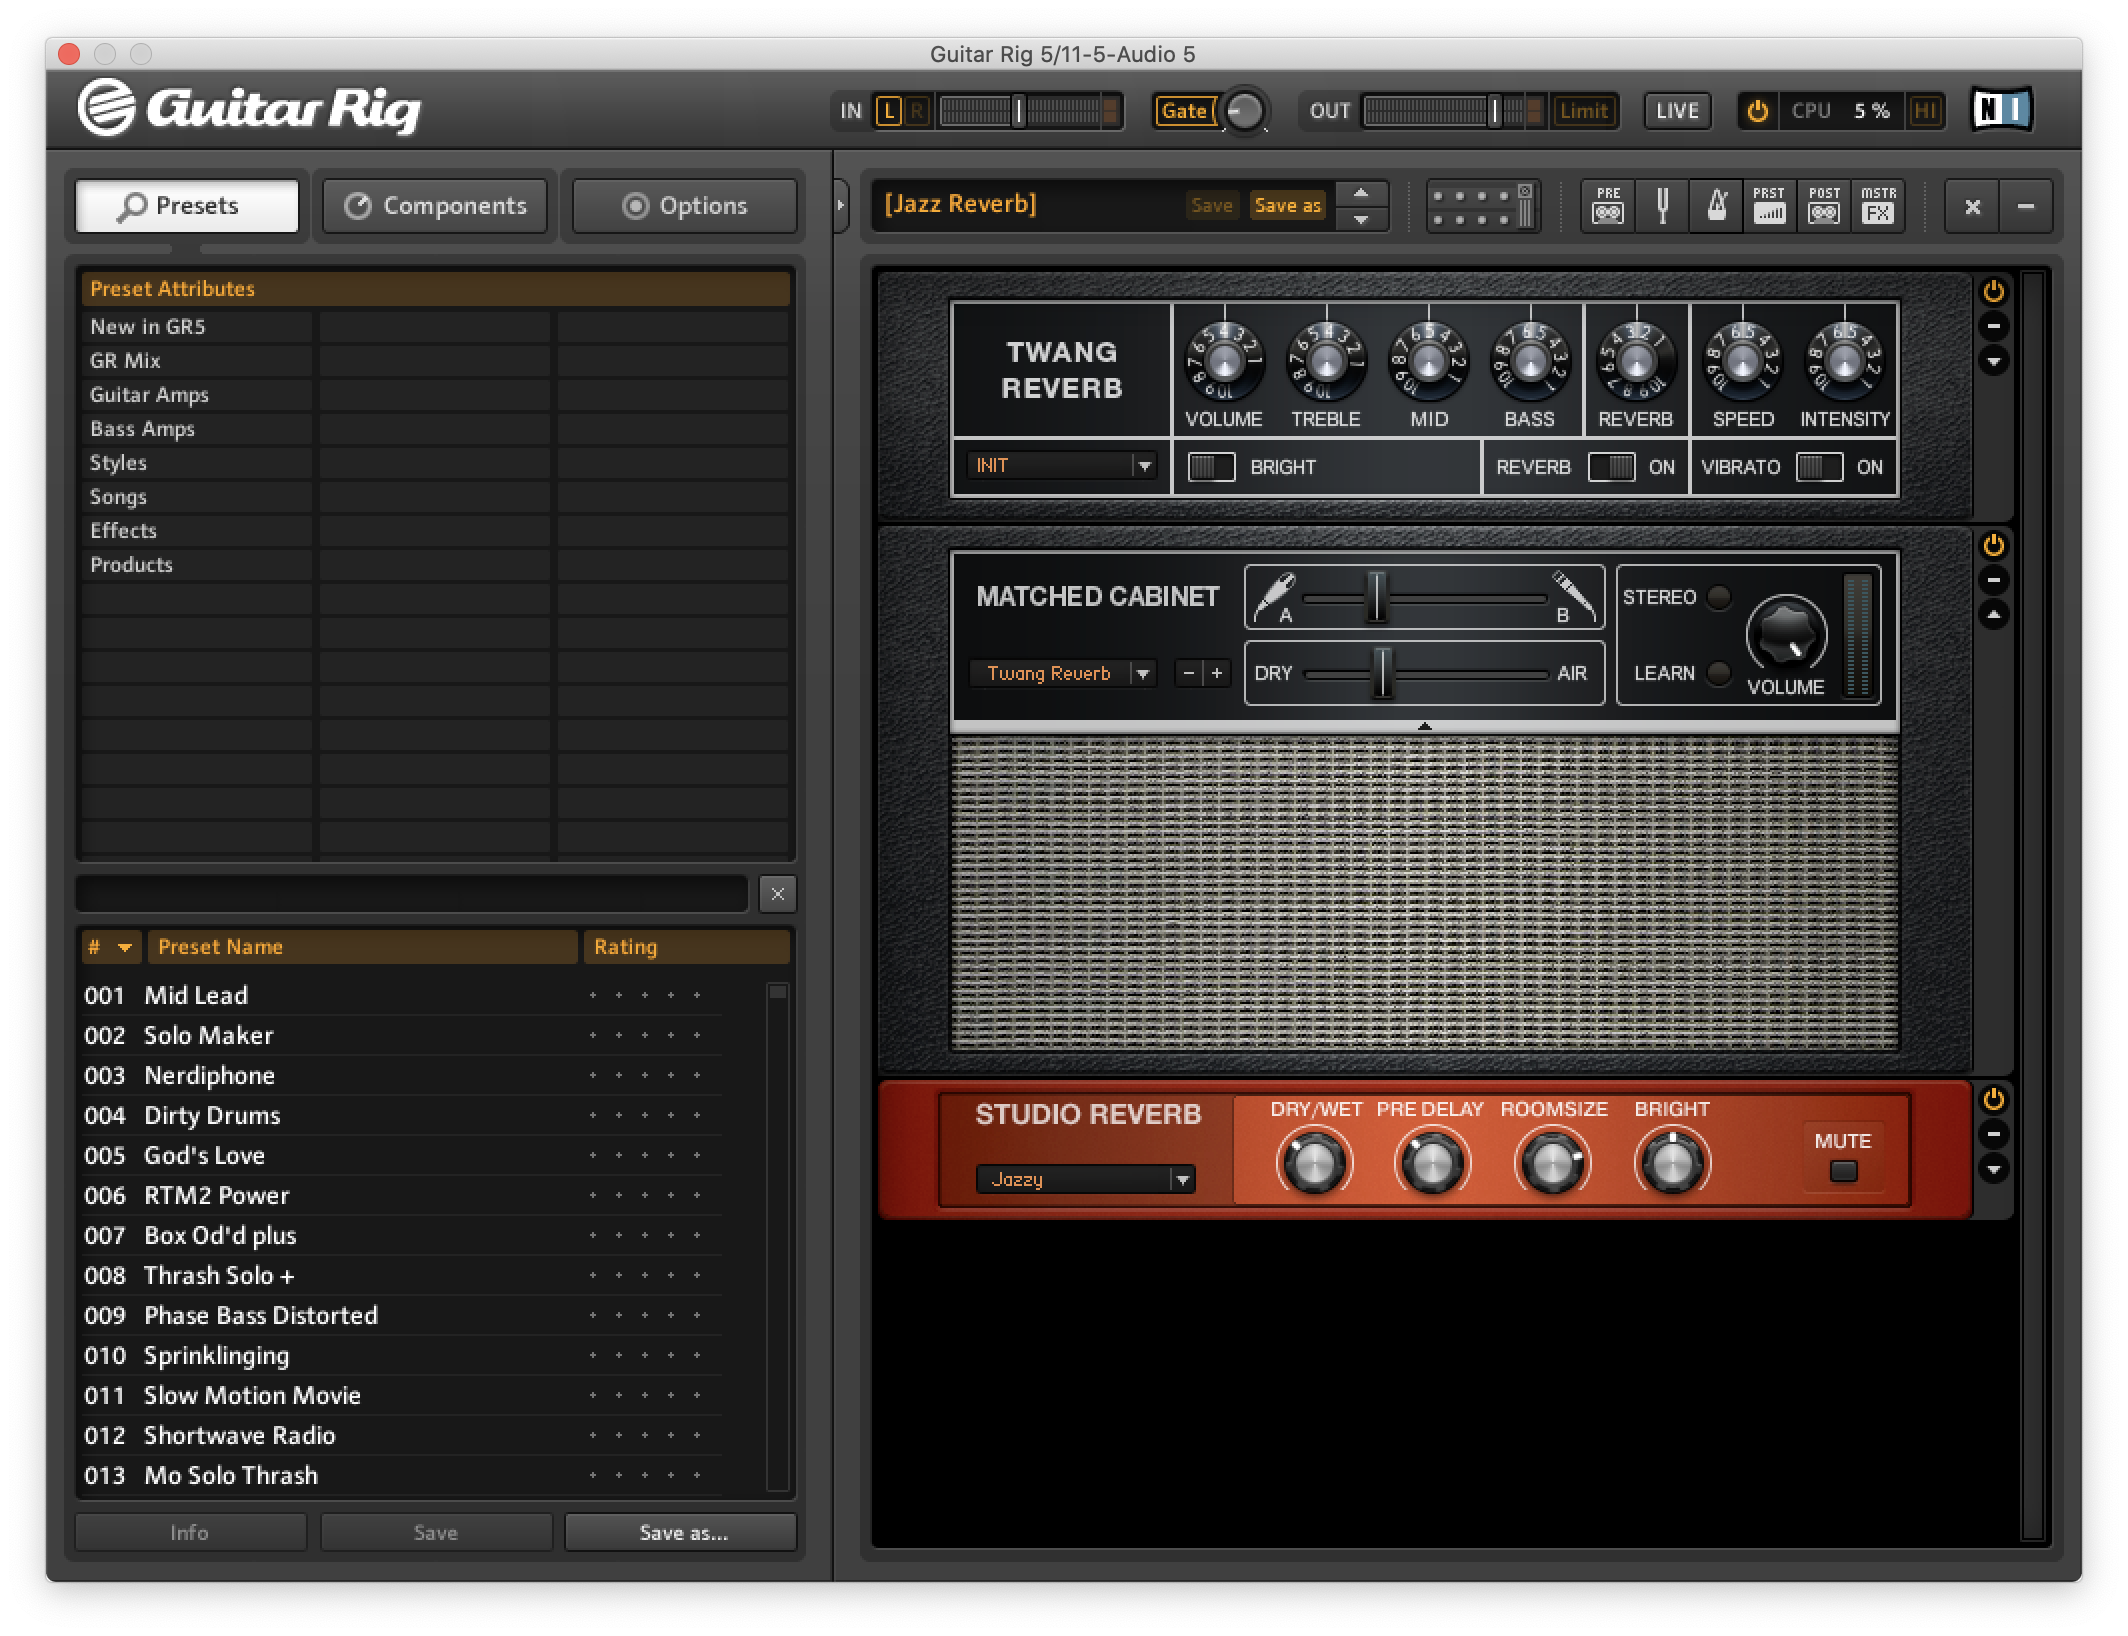Viewport: 2128px width, 1636px height.
Task: Open the virtual rig kontrol view
Action: click(1483, 206)
